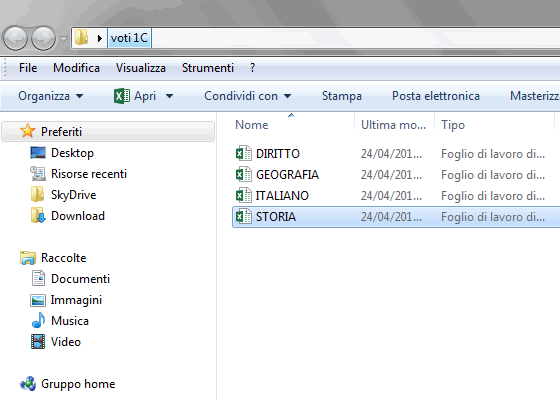Open the Download folder in Preferiti
The image size is (560, 400).
click(x=78, y=216)
